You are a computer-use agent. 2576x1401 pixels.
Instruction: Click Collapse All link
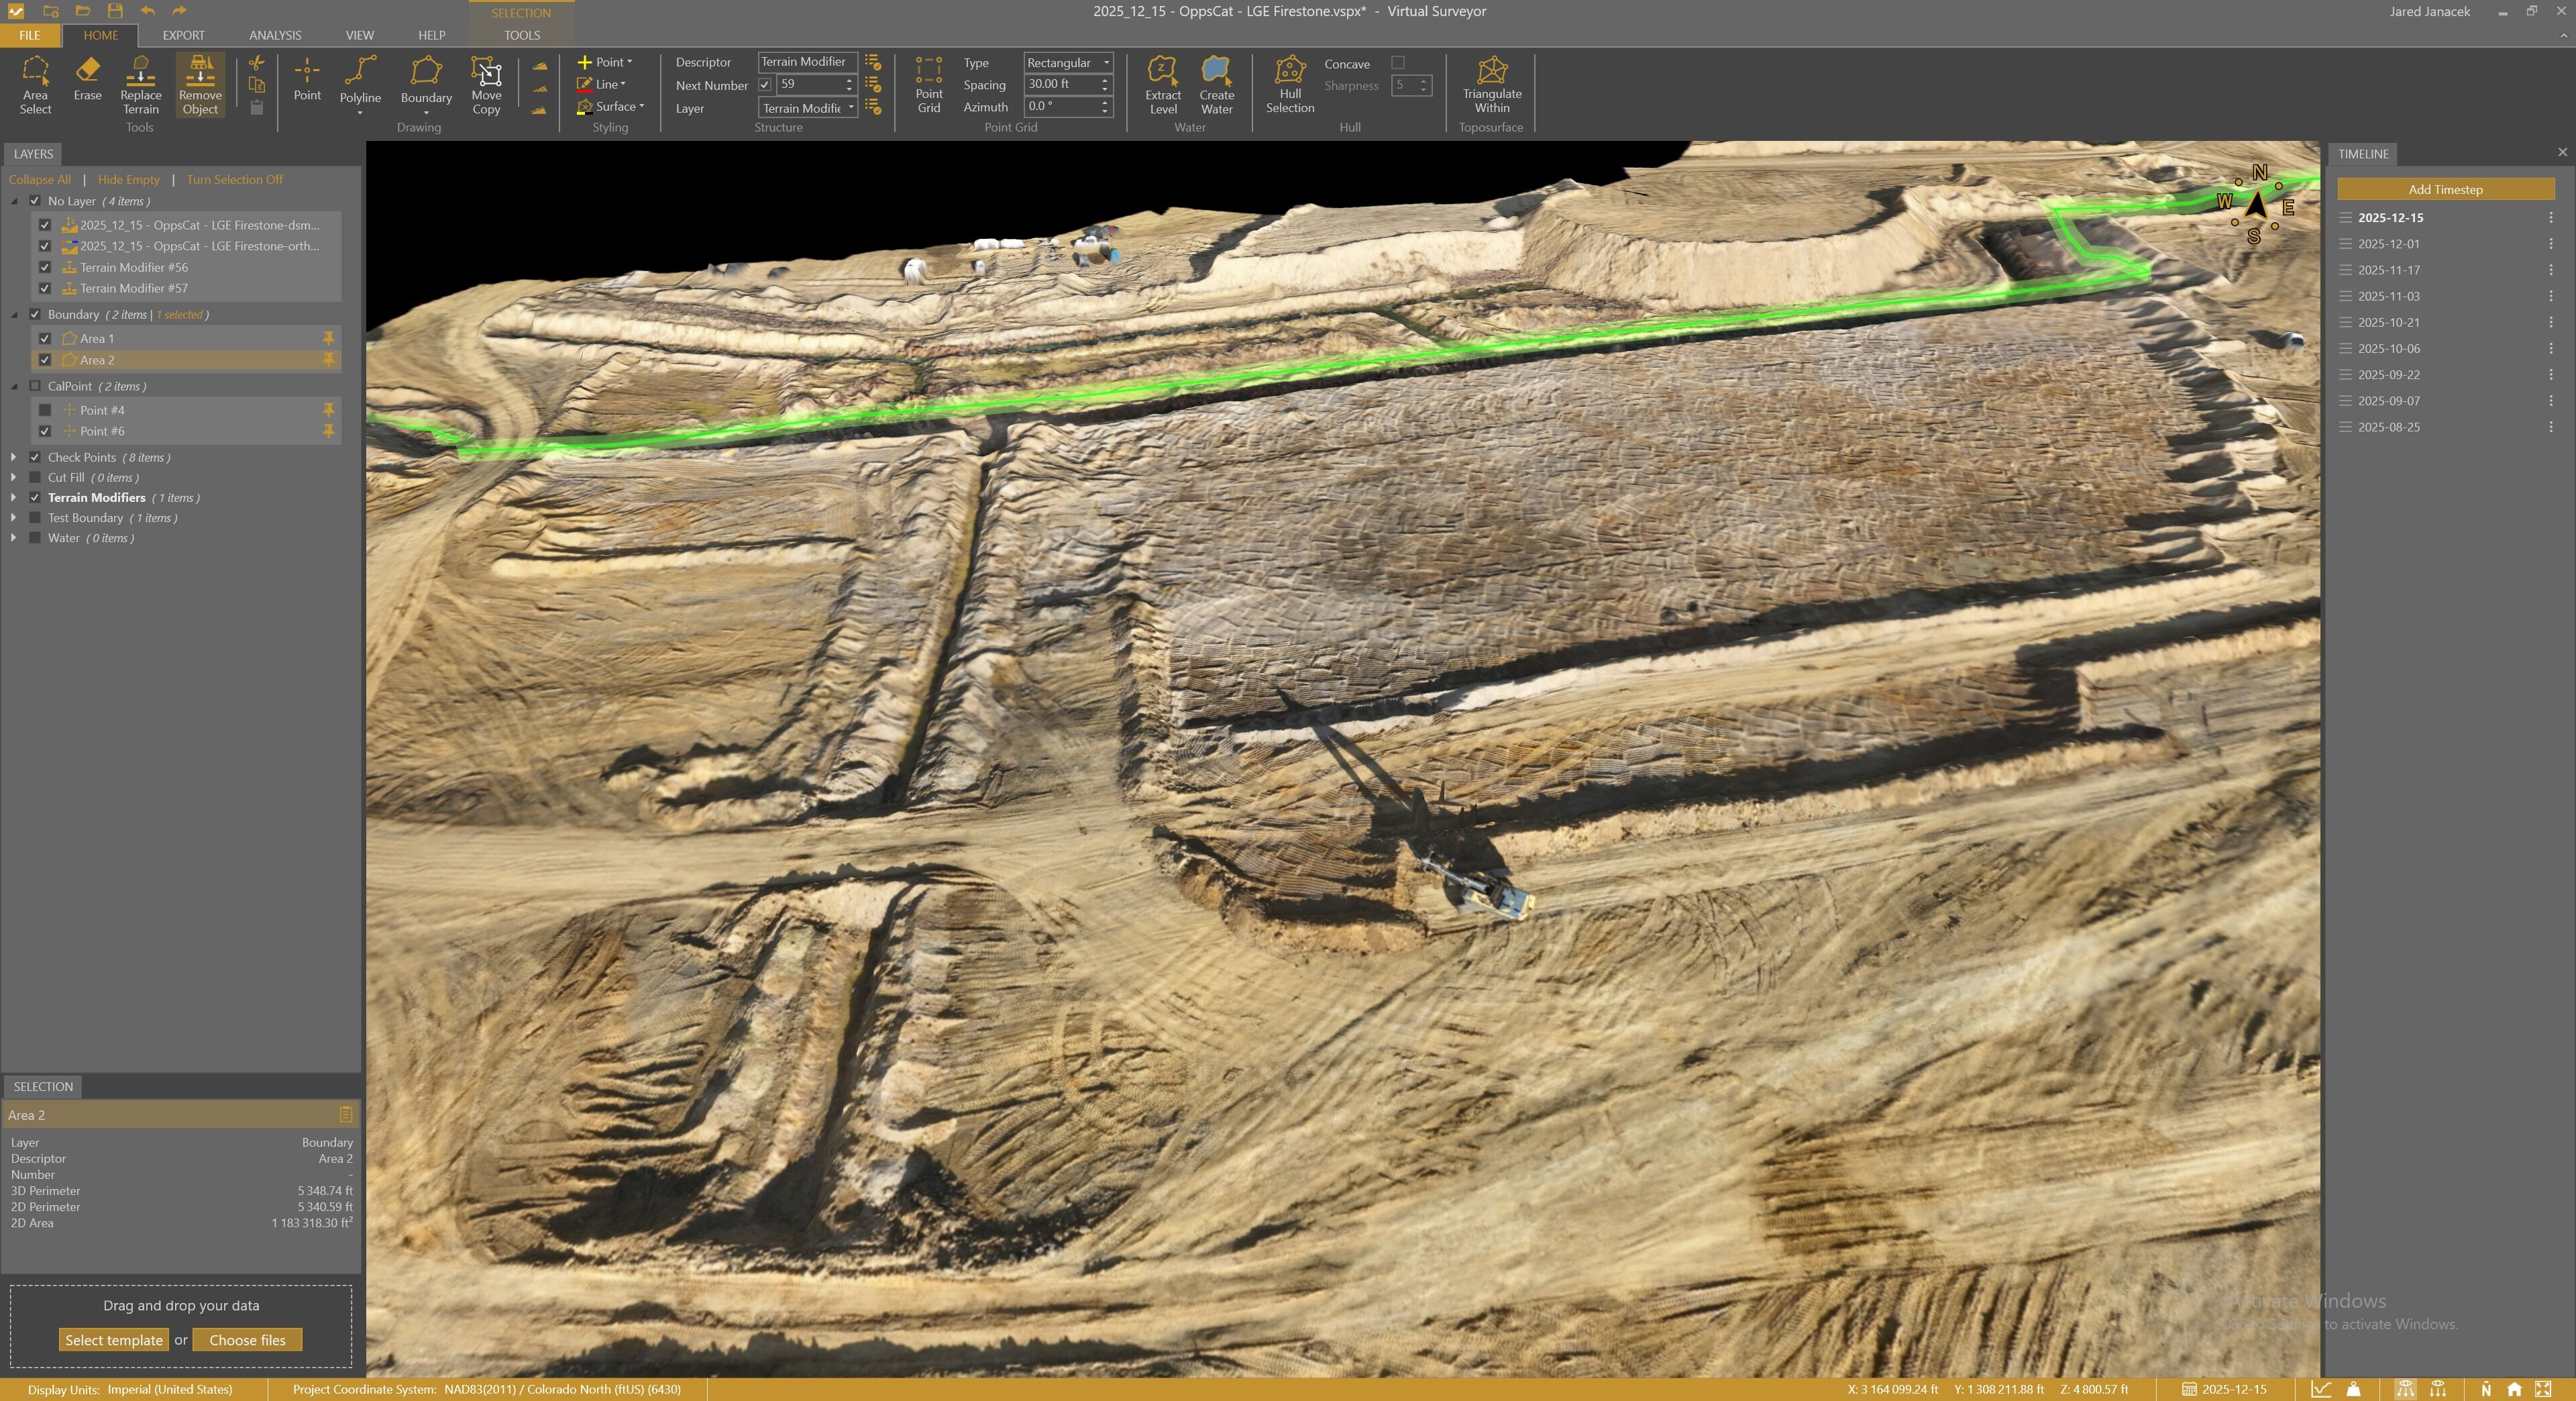click(x=40, y=180)
